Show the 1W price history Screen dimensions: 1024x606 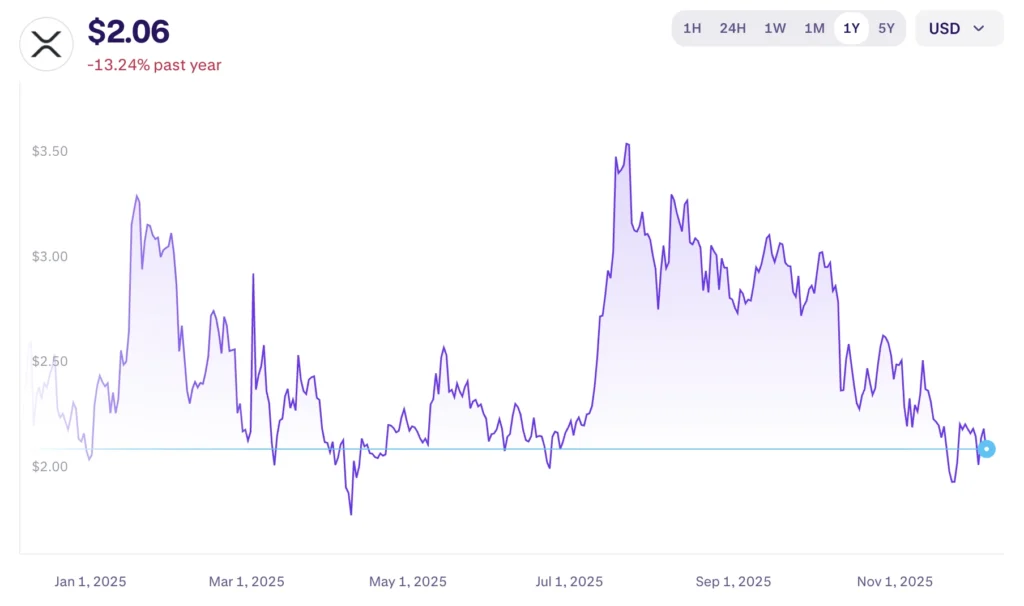(x=775, y=28)
